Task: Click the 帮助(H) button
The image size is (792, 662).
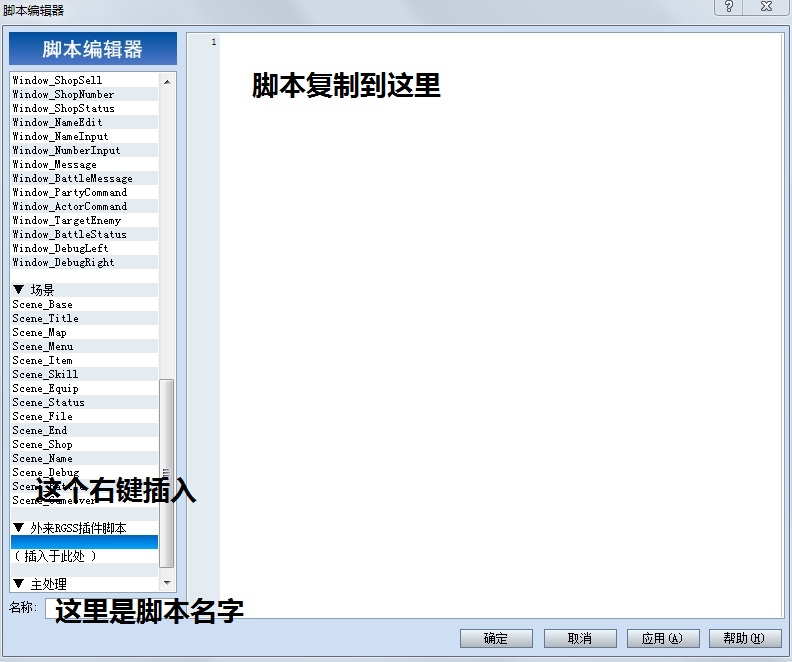Action: [x=745, y=638]
